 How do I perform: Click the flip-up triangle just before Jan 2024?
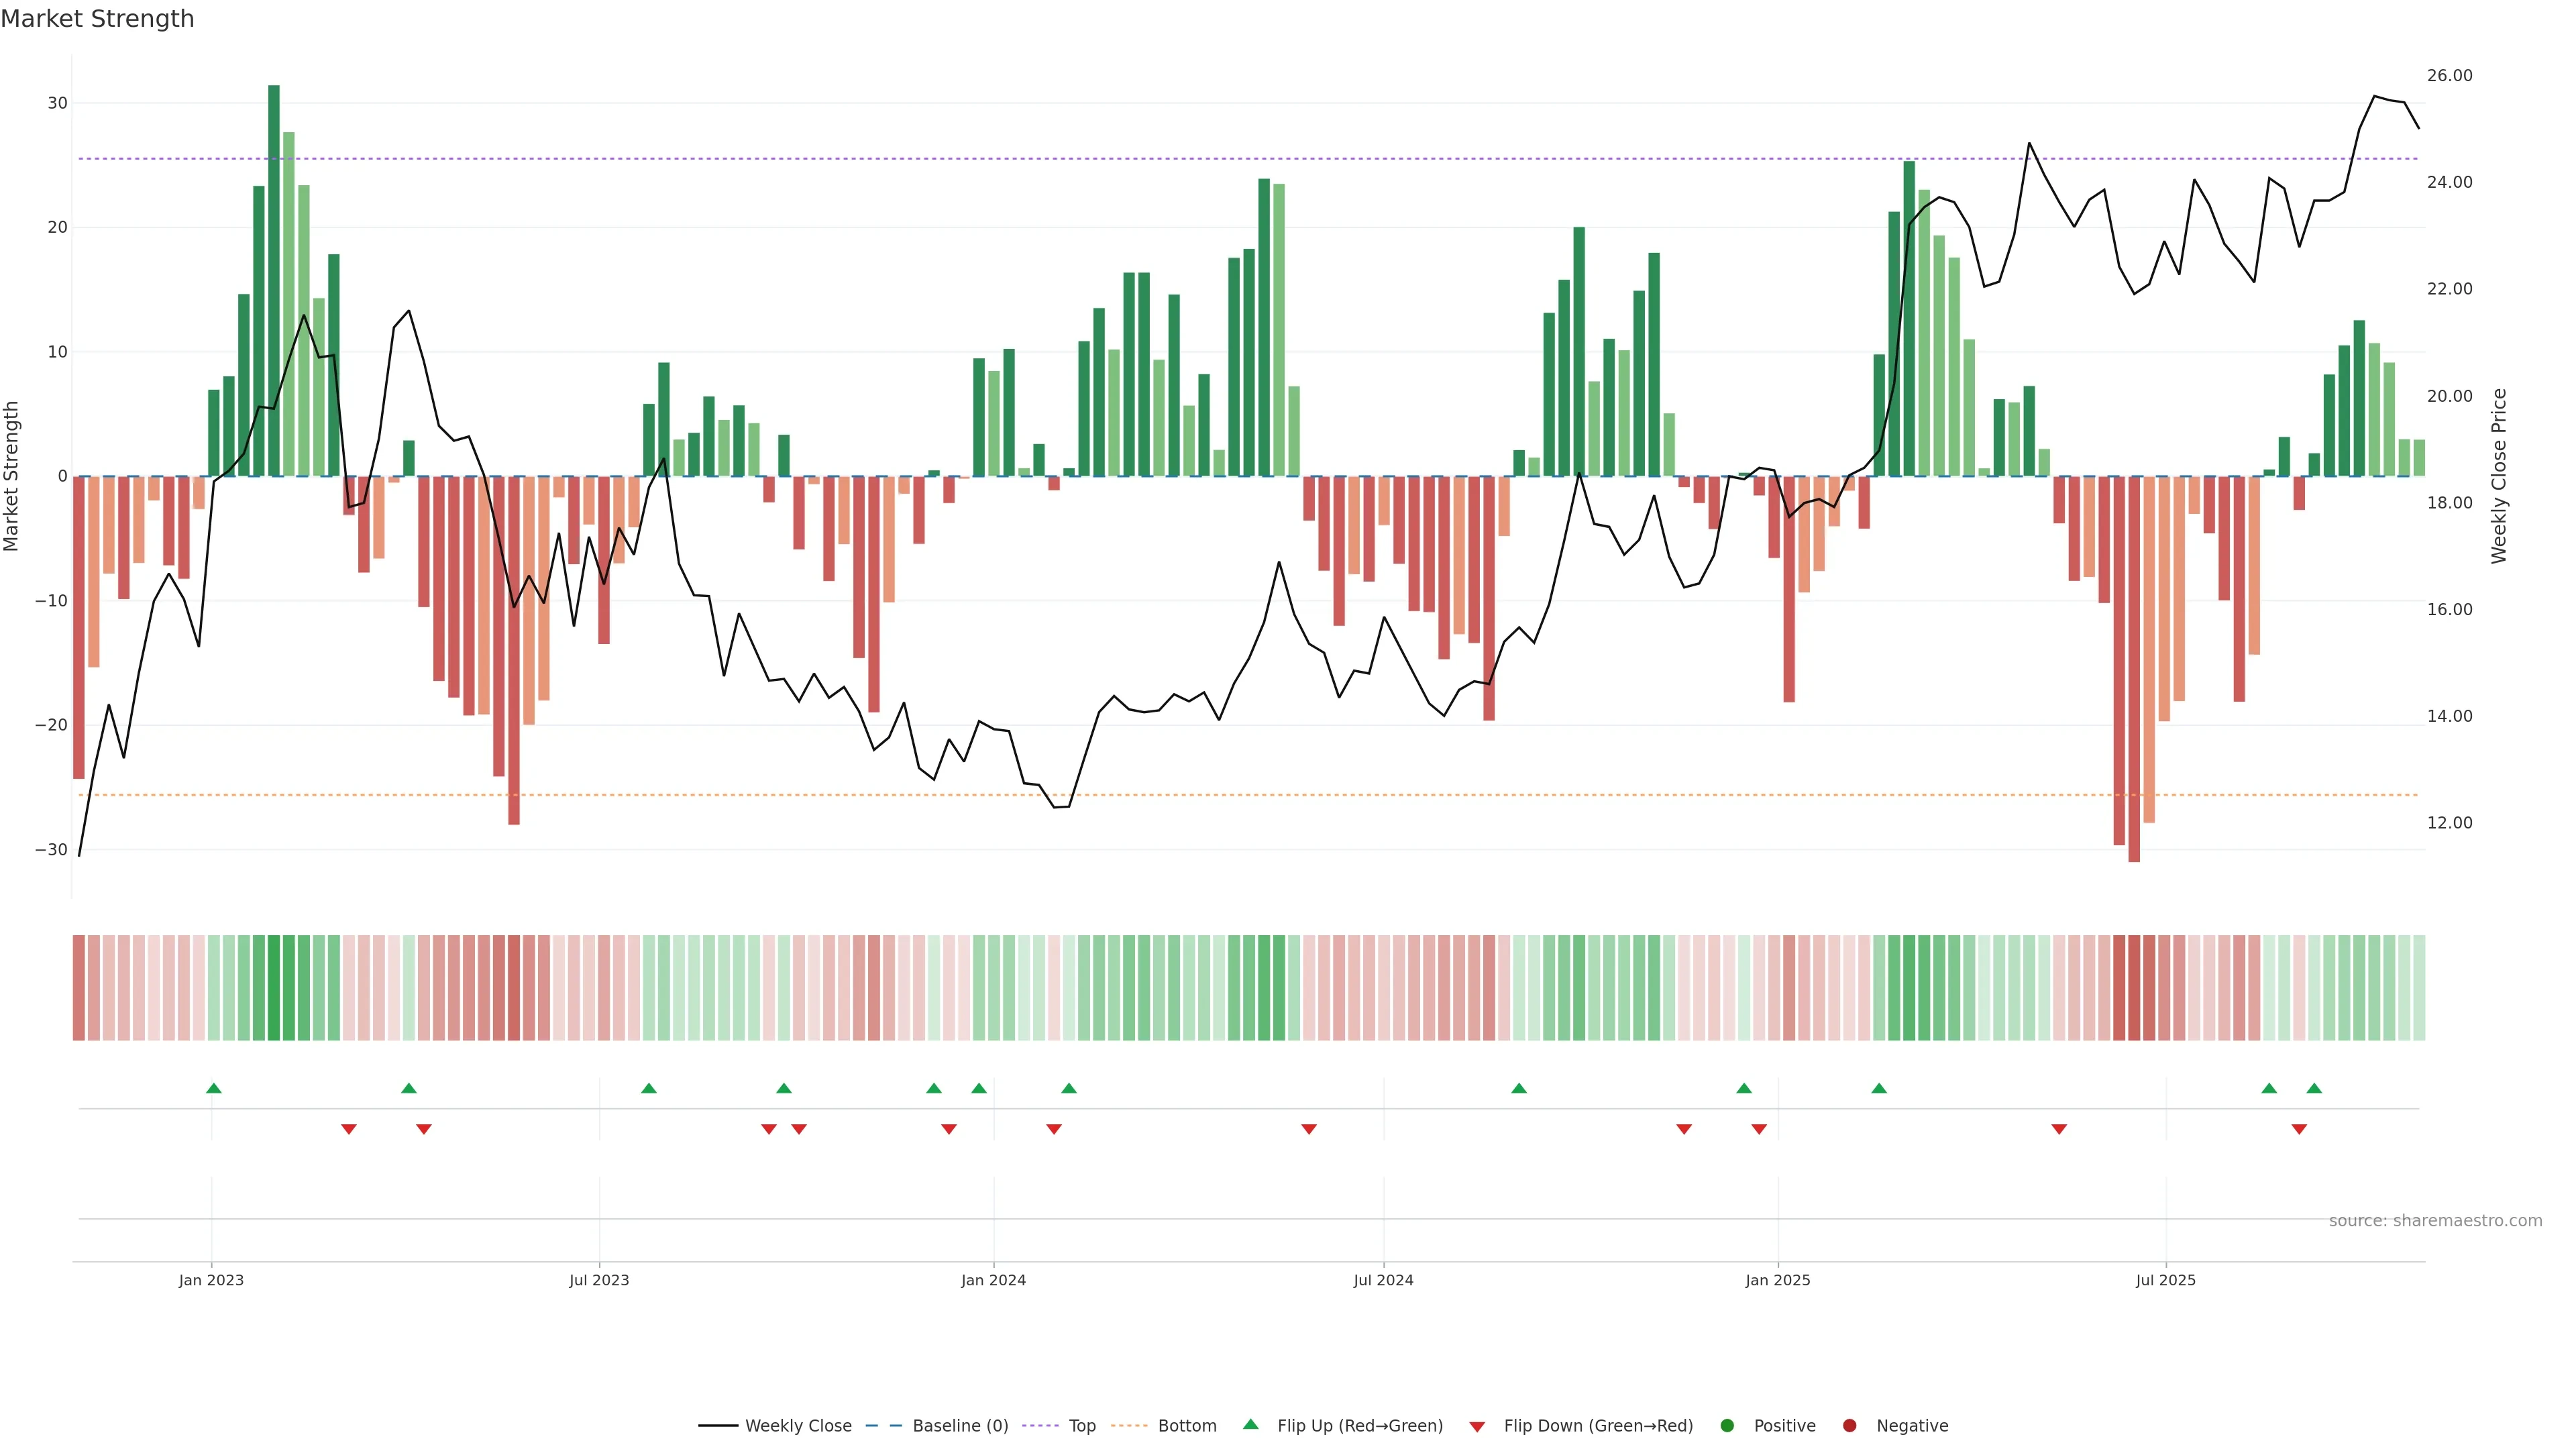pyautogui.click(x=979, y=1088)
